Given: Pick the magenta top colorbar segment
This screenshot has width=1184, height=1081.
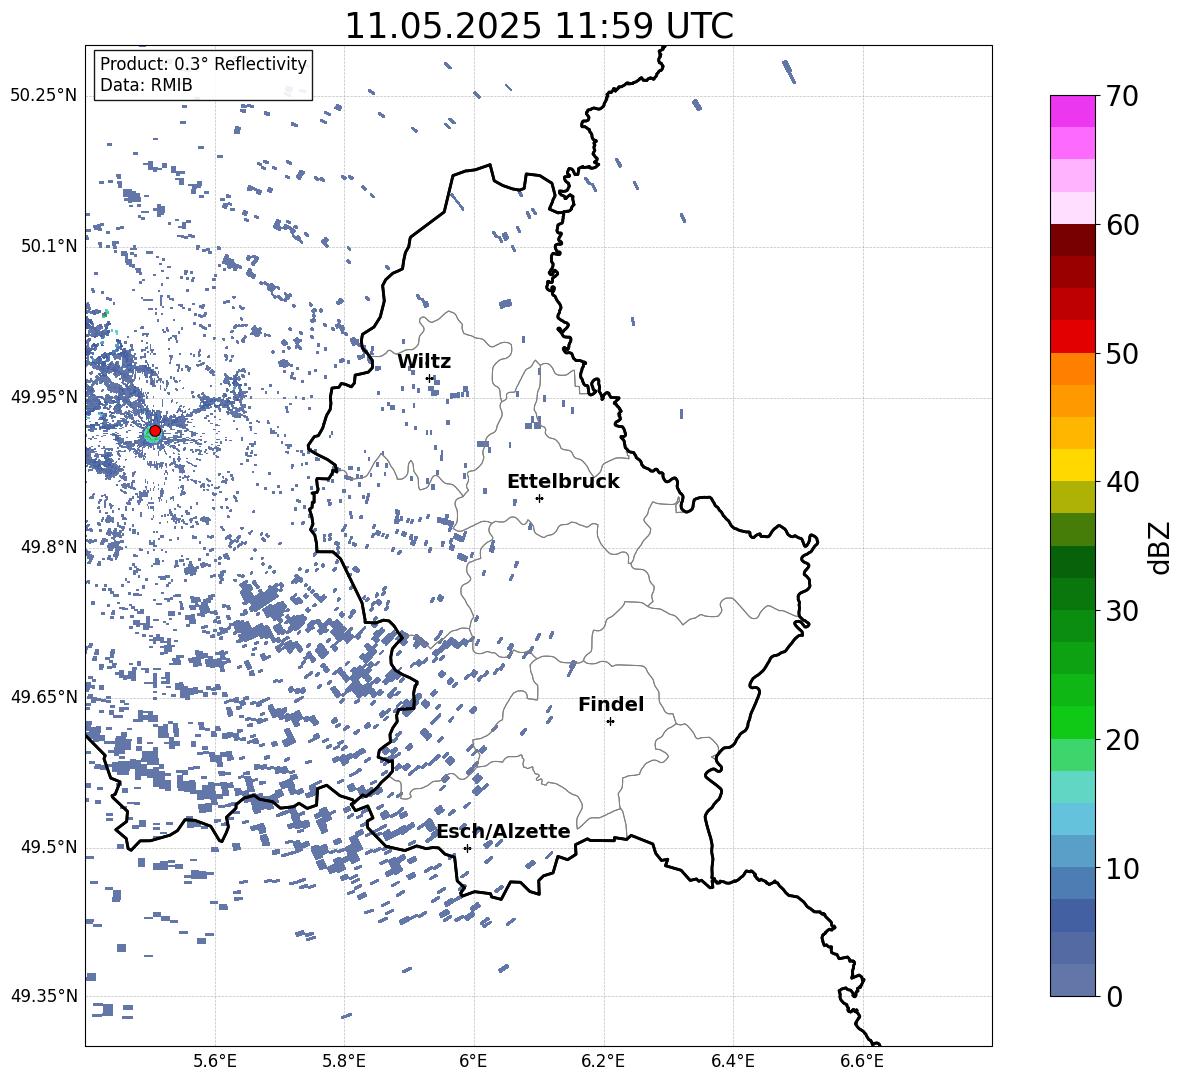Looking at the screenshot, I should click(x=1073, y=112).
